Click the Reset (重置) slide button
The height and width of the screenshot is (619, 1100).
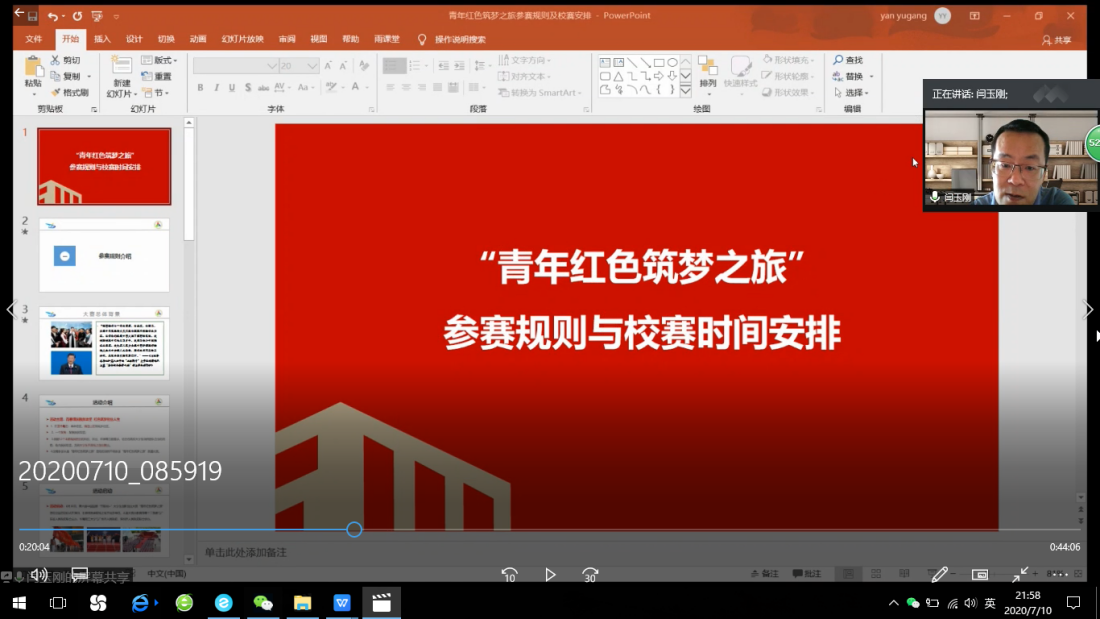pyautogui.click(x=156, y=76)
